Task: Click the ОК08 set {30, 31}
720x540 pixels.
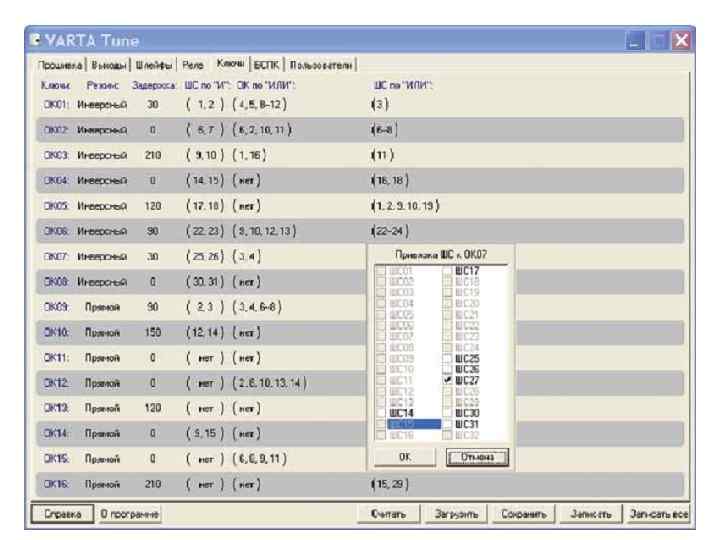Action: tap(205, 281)
